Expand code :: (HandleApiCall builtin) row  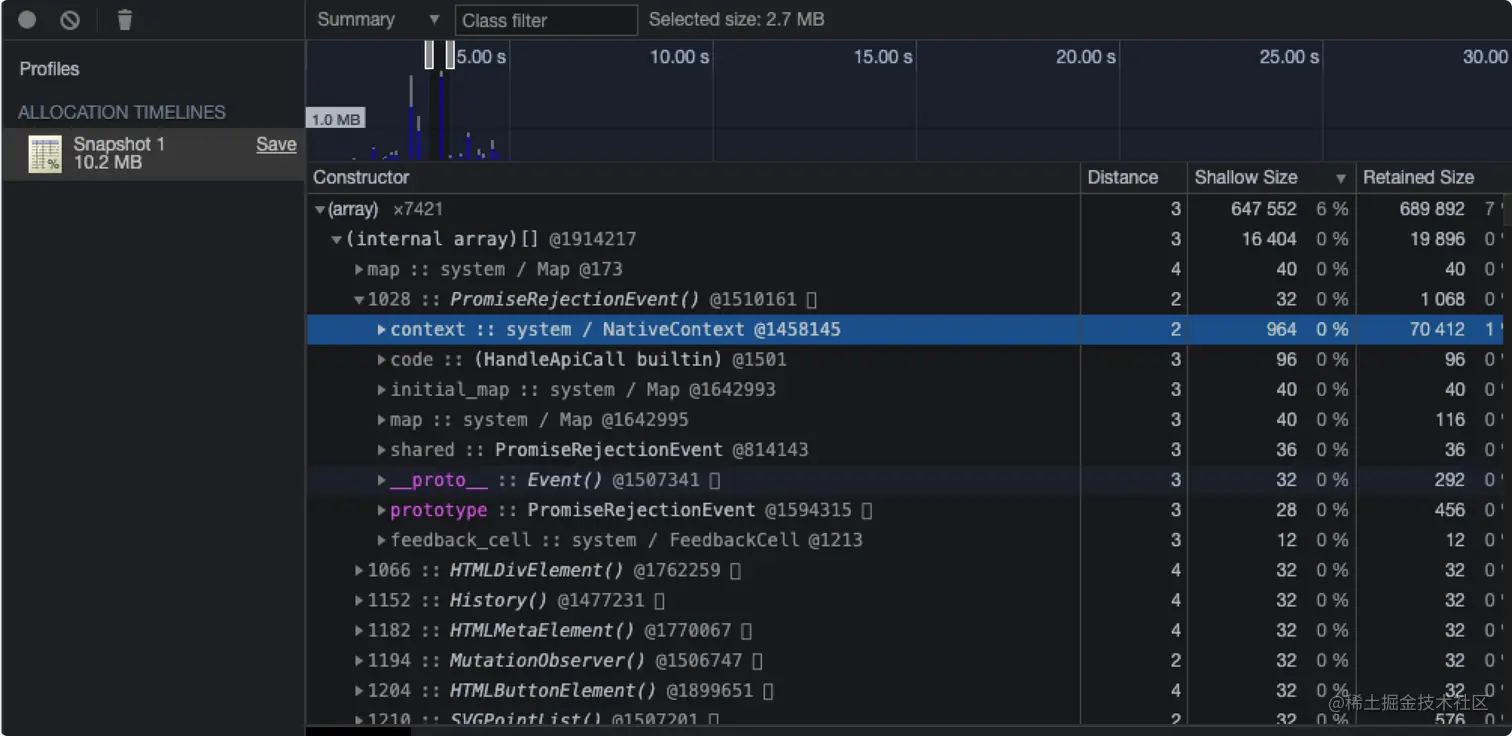pyautogui.click(x=382, y=360)
